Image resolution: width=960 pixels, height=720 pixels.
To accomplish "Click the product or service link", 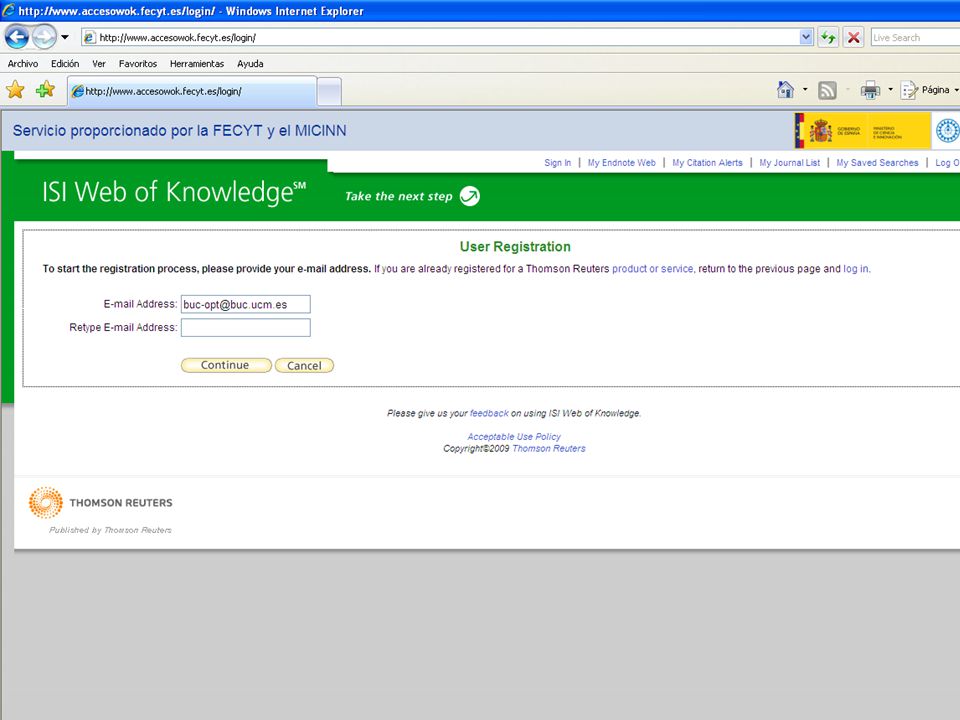I will coord(653,269).
